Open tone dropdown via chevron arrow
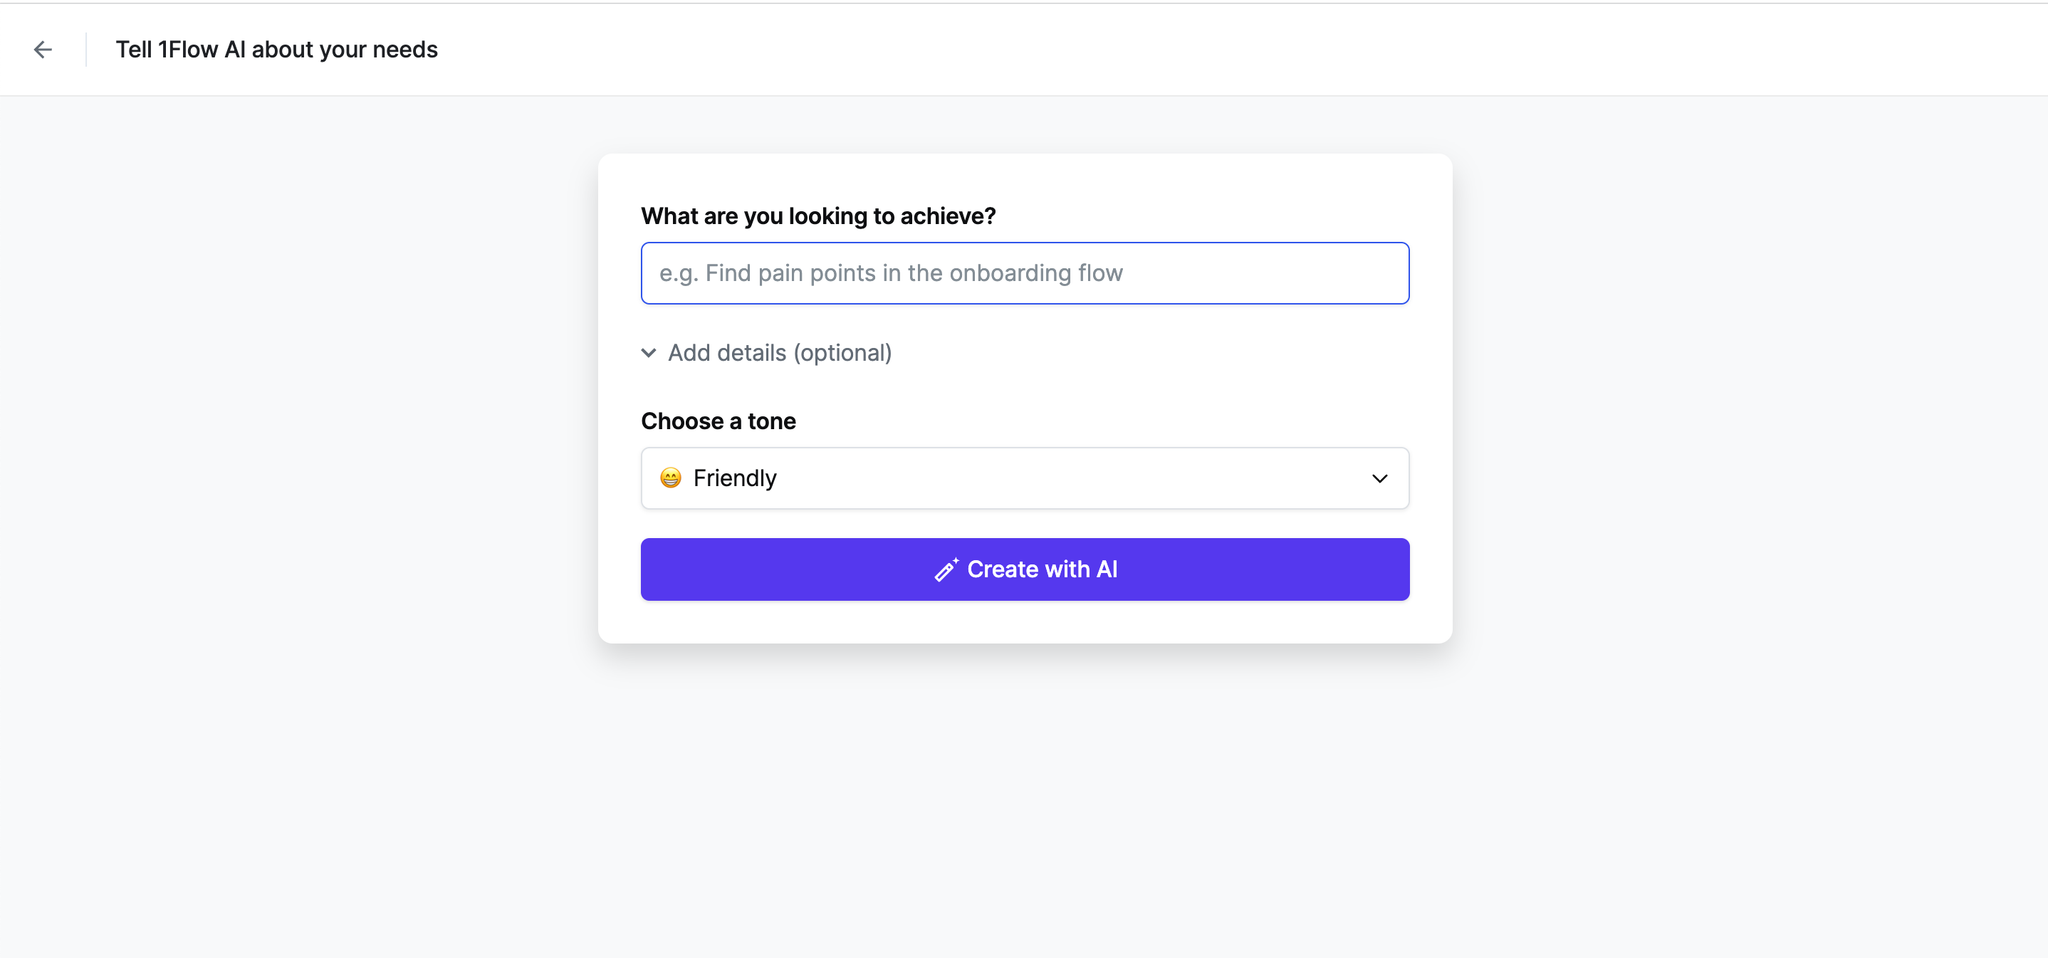Viewport: 2048px width, 958px height. tap(1379, 478)
